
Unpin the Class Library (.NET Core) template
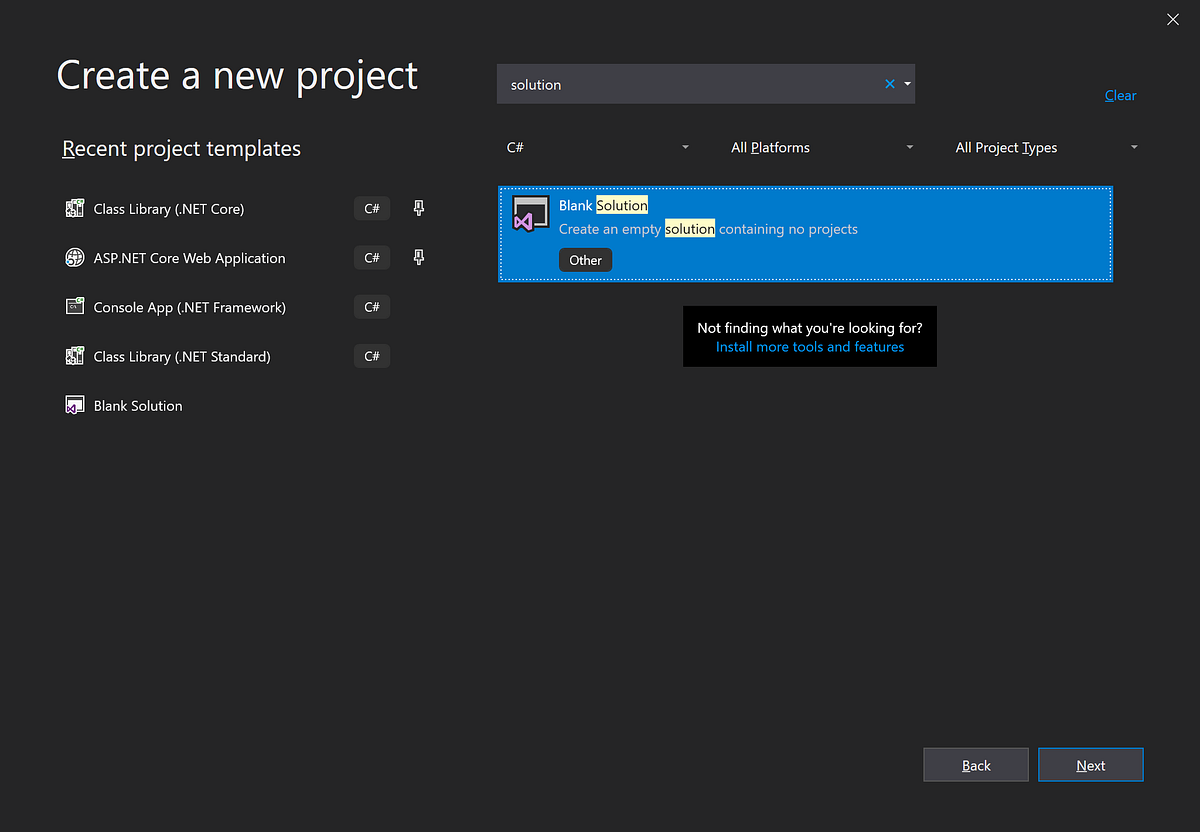(x=418, y=208)
